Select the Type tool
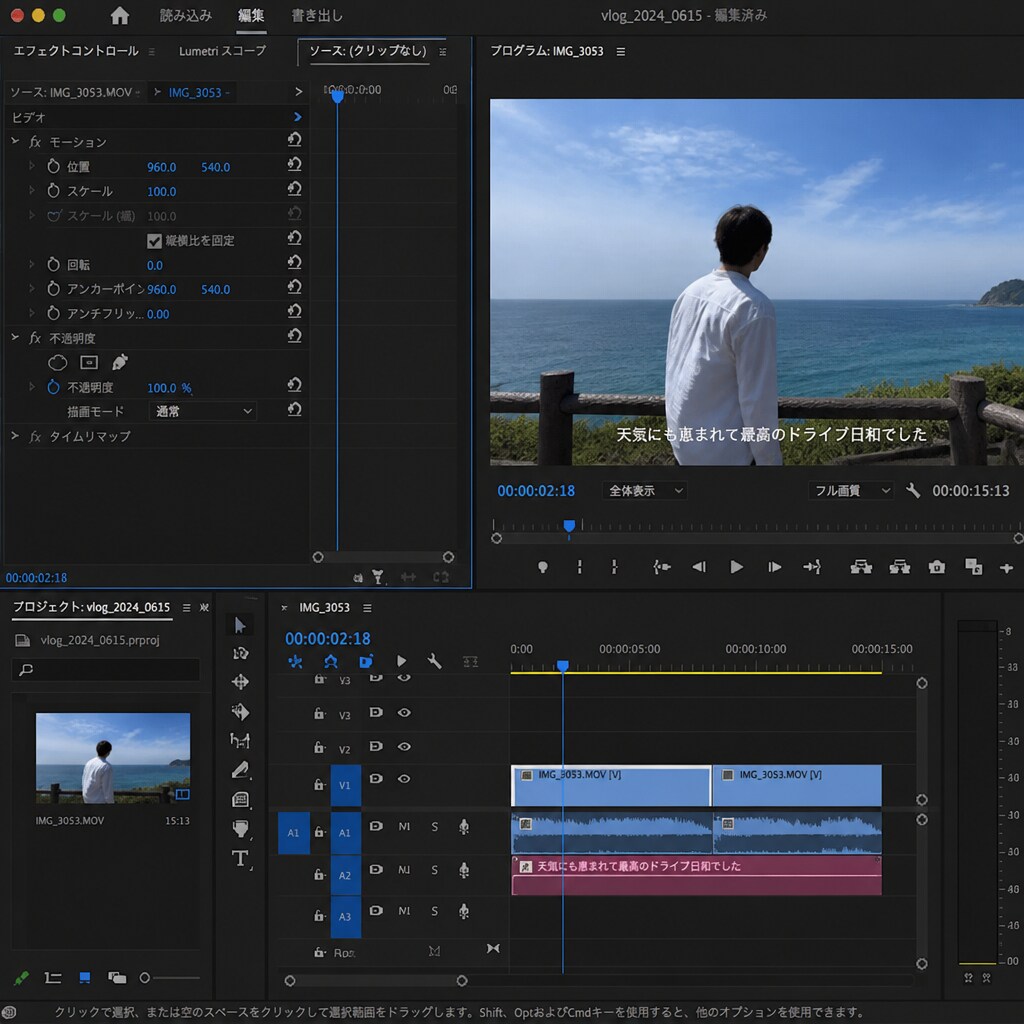Viewport: 1024px width, 1024px height. [x=240, y=858]
